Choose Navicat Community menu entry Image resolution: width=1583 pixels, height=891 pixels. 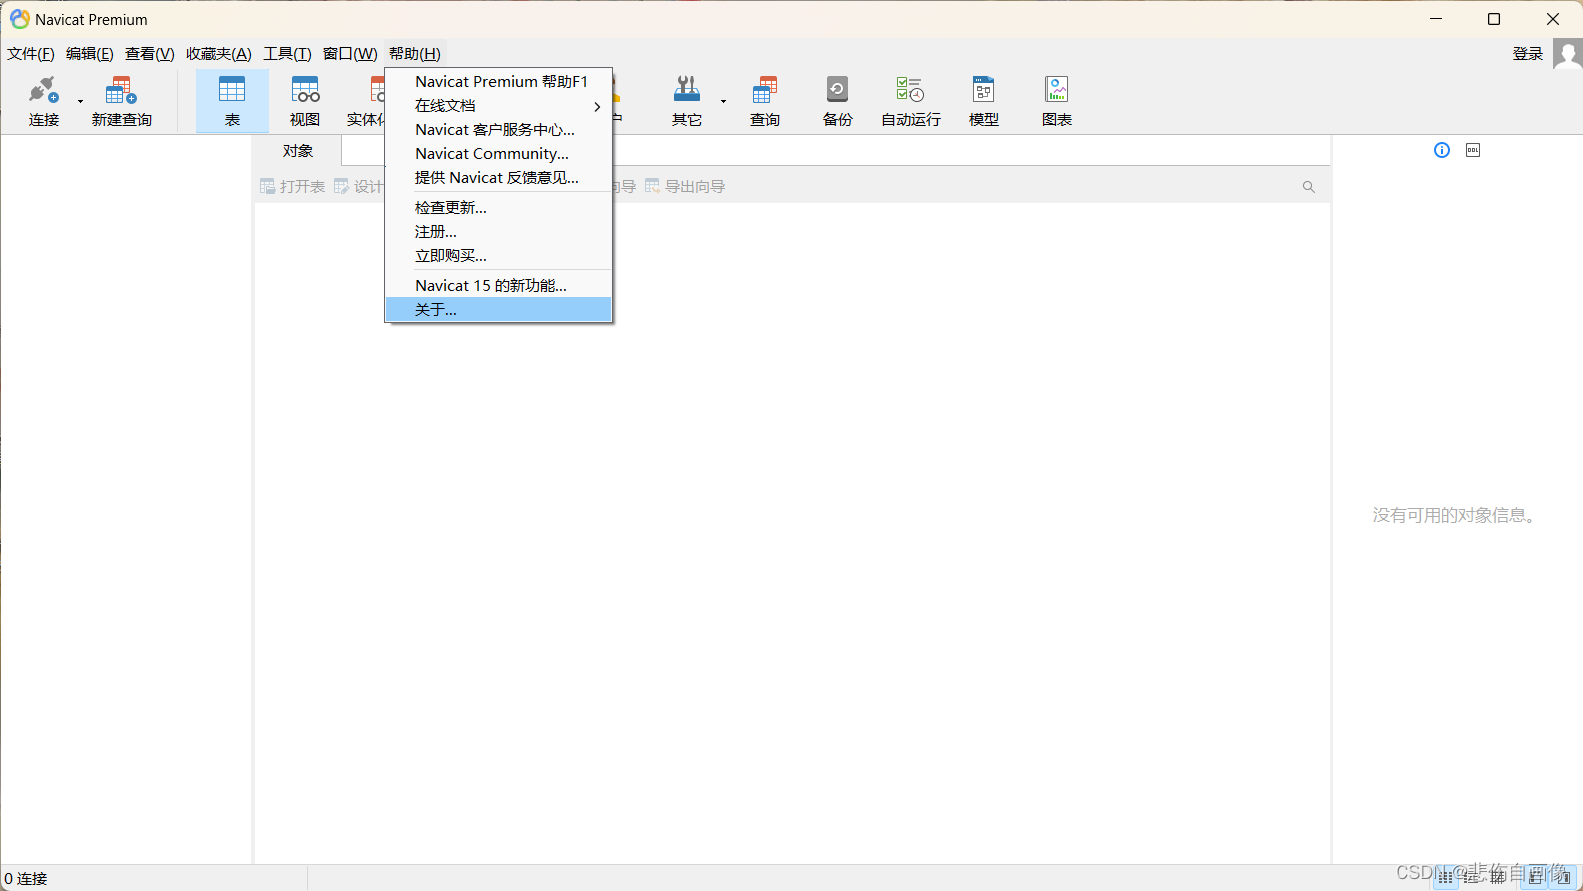(x=498, y=154)
